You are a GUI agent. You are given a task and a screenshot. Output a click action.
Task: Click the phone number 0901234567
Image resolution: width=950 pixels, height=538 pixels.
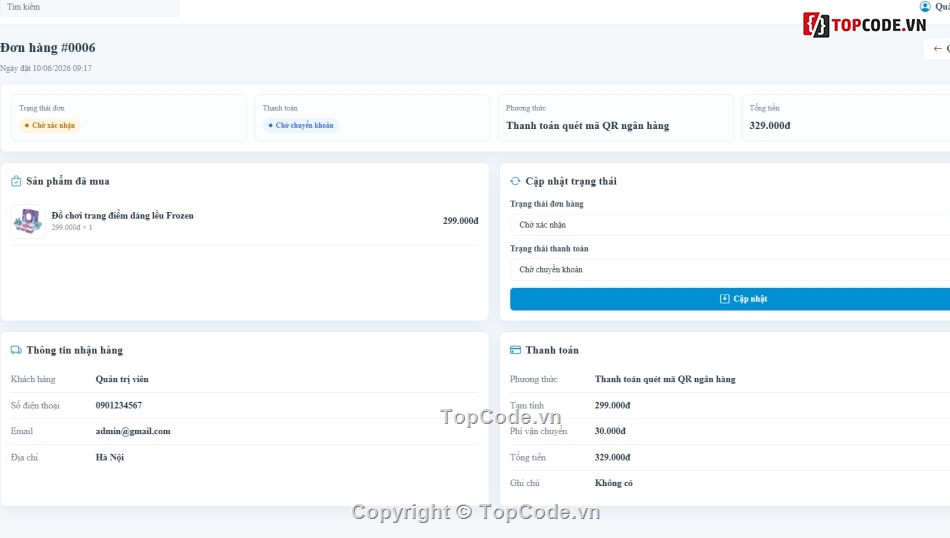coord(119,405)
